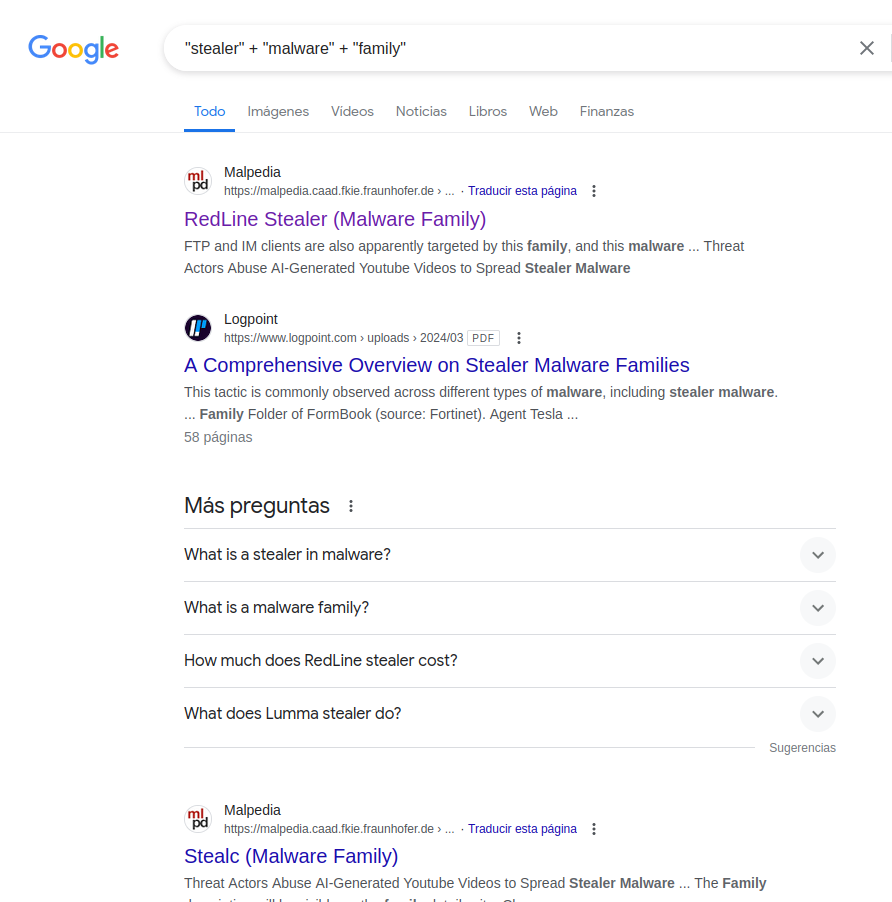Expand "How much does RedLine stealer cost?"

click(817, 661)
